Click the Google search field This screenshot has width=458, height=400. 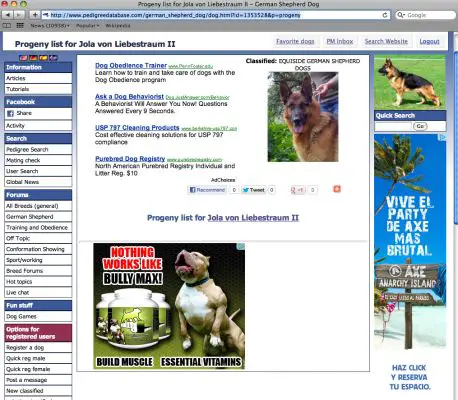(426, 15)
